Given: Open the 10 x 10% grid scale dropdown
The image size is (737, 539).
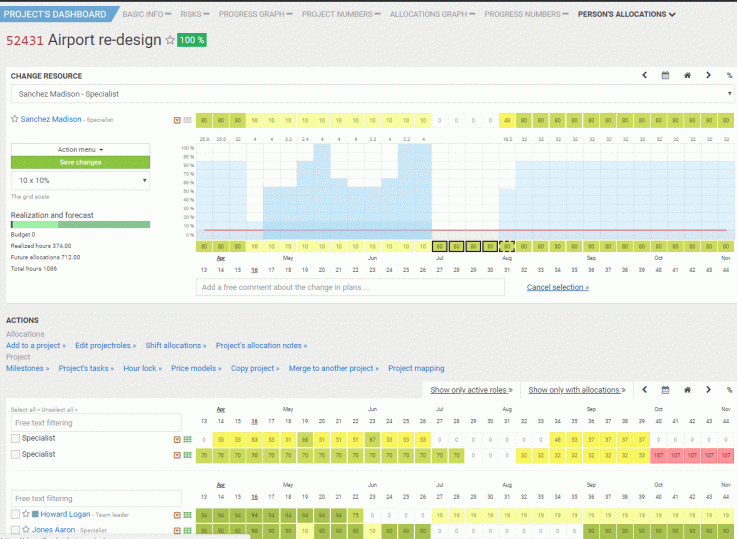Looking at the screenshot, I should (x=80, y=180).
